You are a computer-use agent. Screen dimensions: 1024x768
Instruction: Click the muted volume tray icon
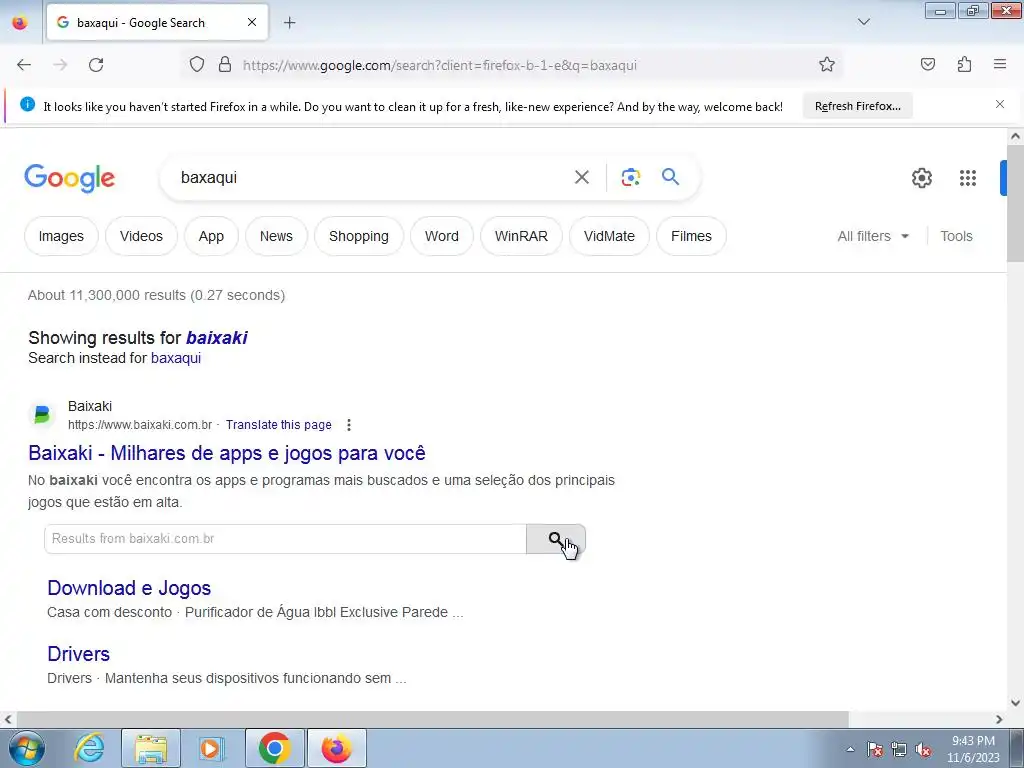tap(923, 749)
